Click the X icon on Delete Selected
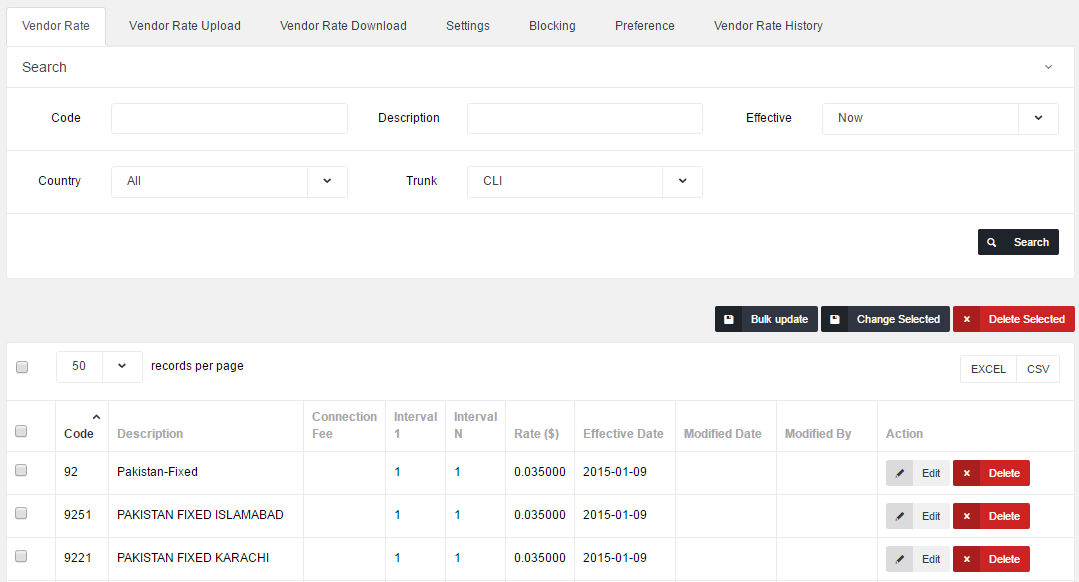 [967, 319]
